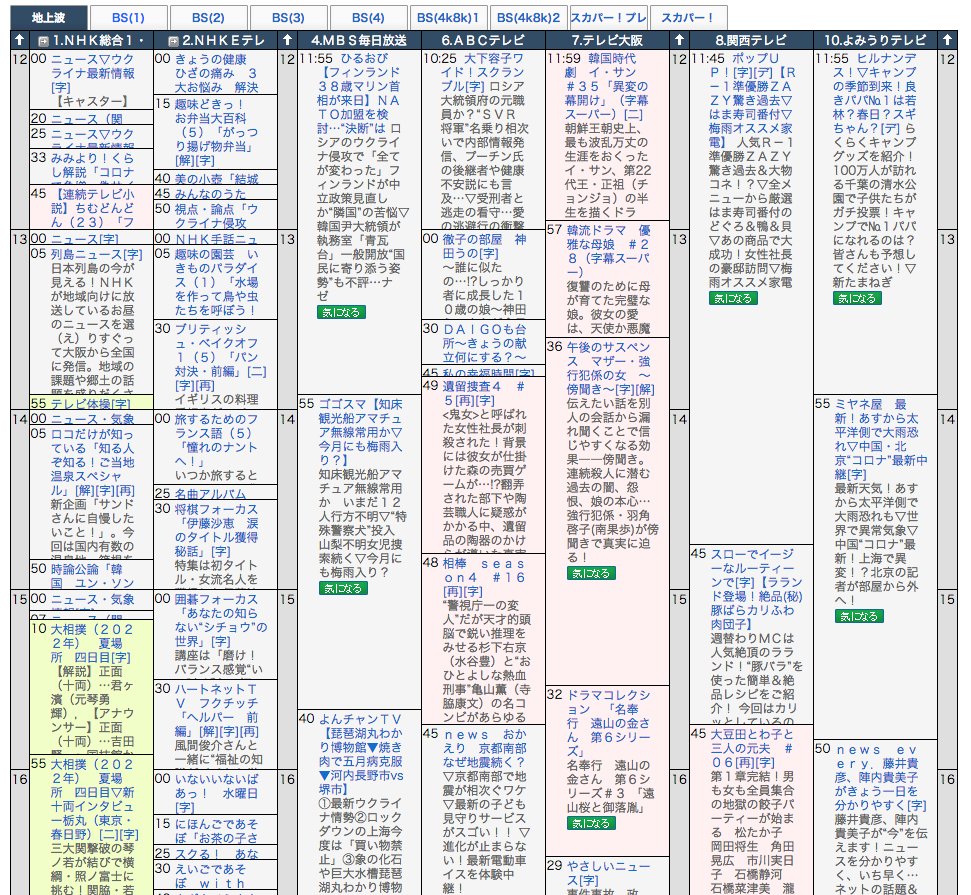Click 気になる button under ドラマコレクション
The width and height of the screenshot is (971, 895).
(591, 823)
